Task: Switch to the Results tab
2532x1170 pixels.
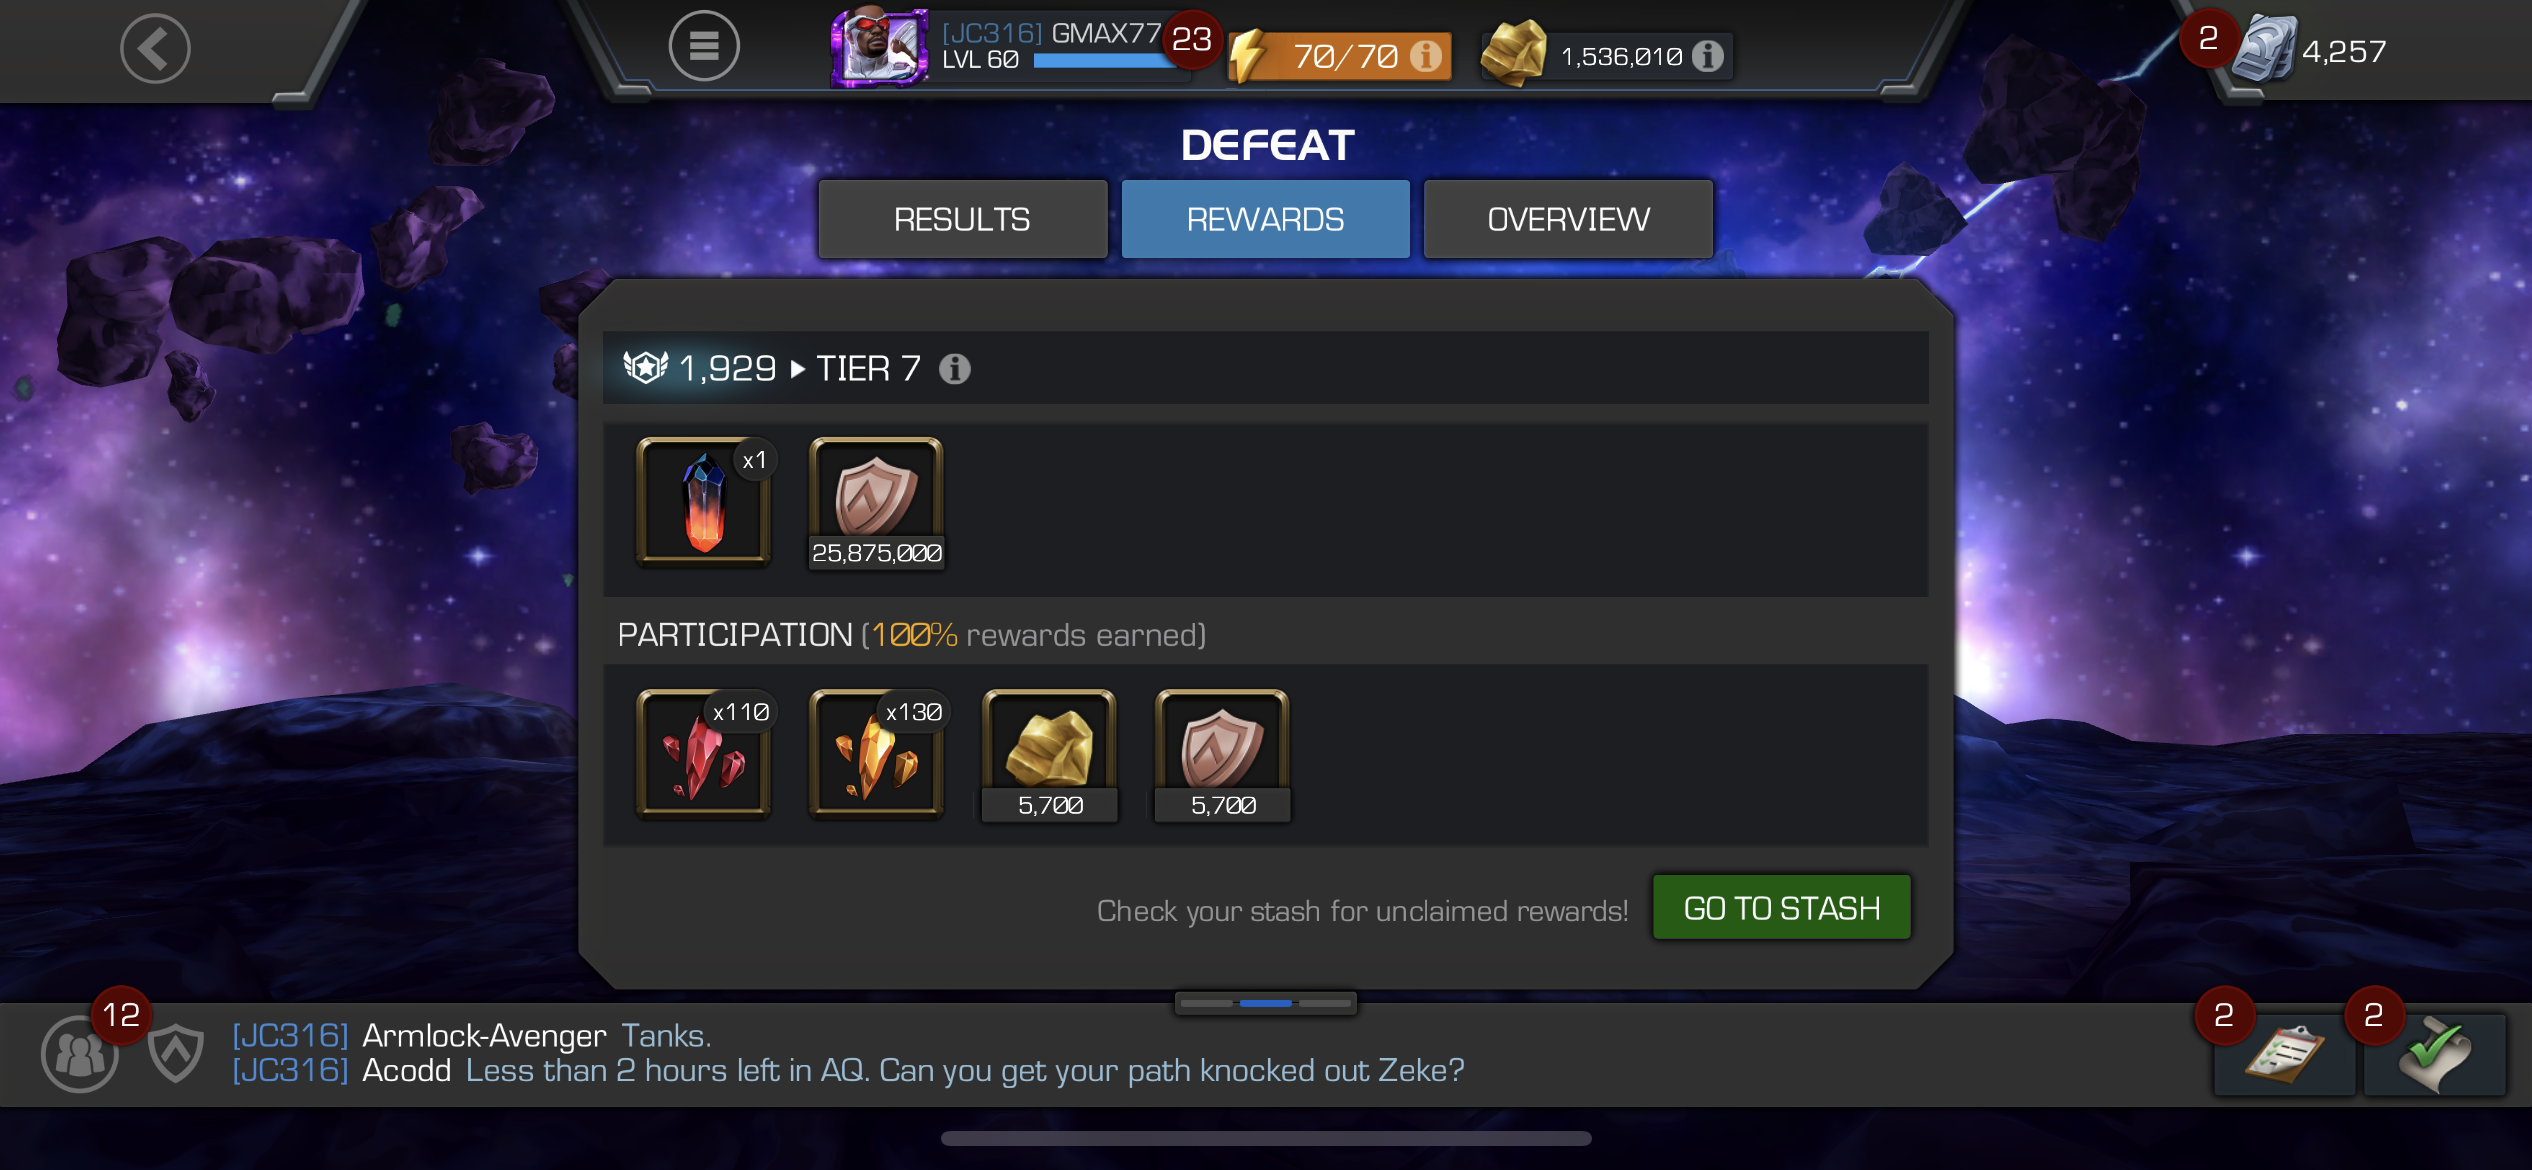Action: 962,219
